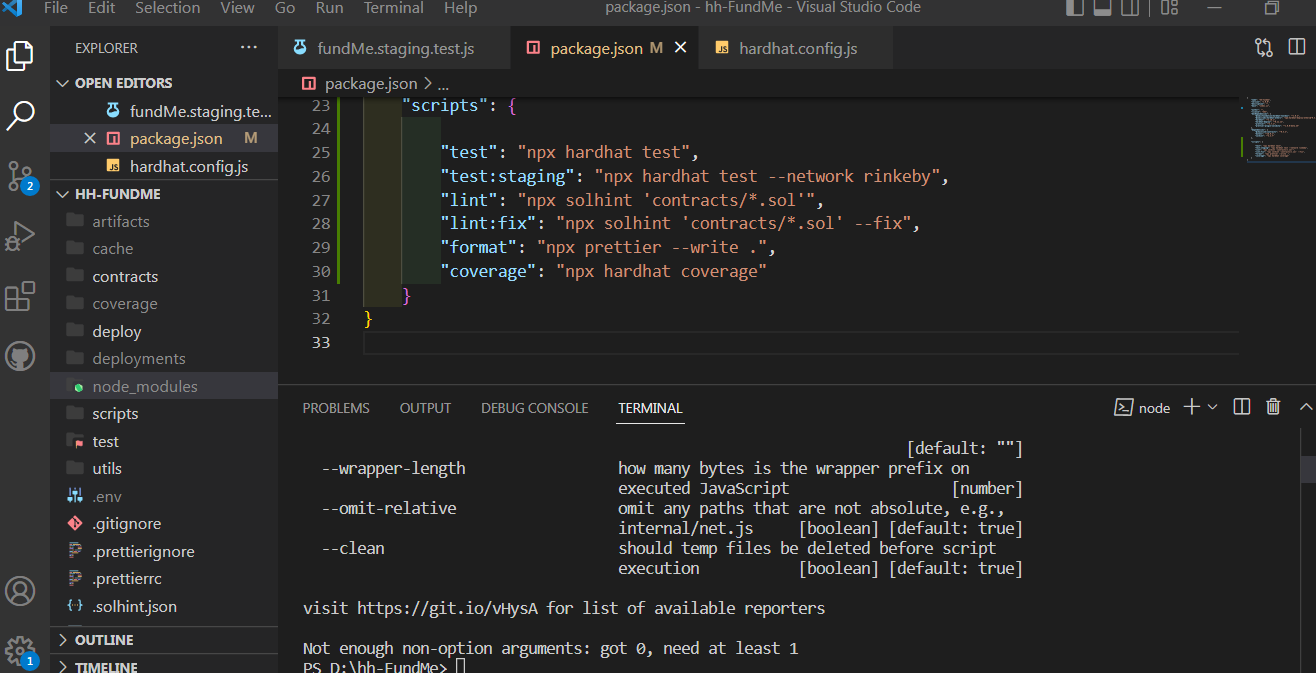Expand the artifacts folder
1316x673 pixels.
(x=164, y=221)
